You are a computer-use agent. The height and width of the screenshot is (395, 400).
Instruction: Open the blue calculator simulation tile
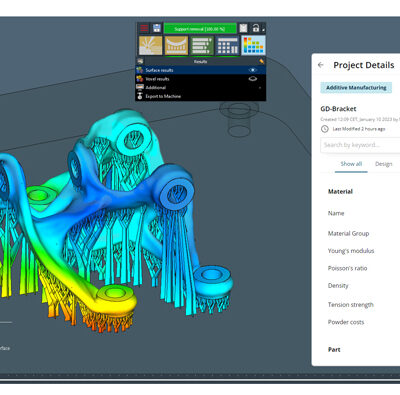click(x=227, y=45)
